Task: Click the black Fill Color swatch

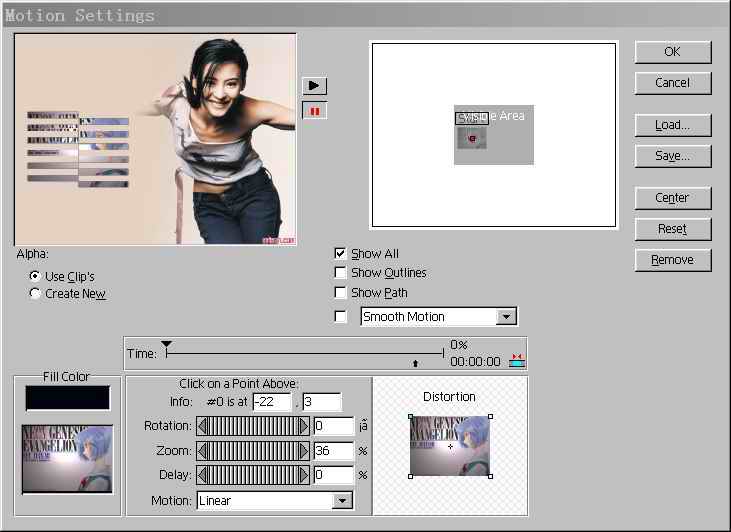Action: coord(67,398)
